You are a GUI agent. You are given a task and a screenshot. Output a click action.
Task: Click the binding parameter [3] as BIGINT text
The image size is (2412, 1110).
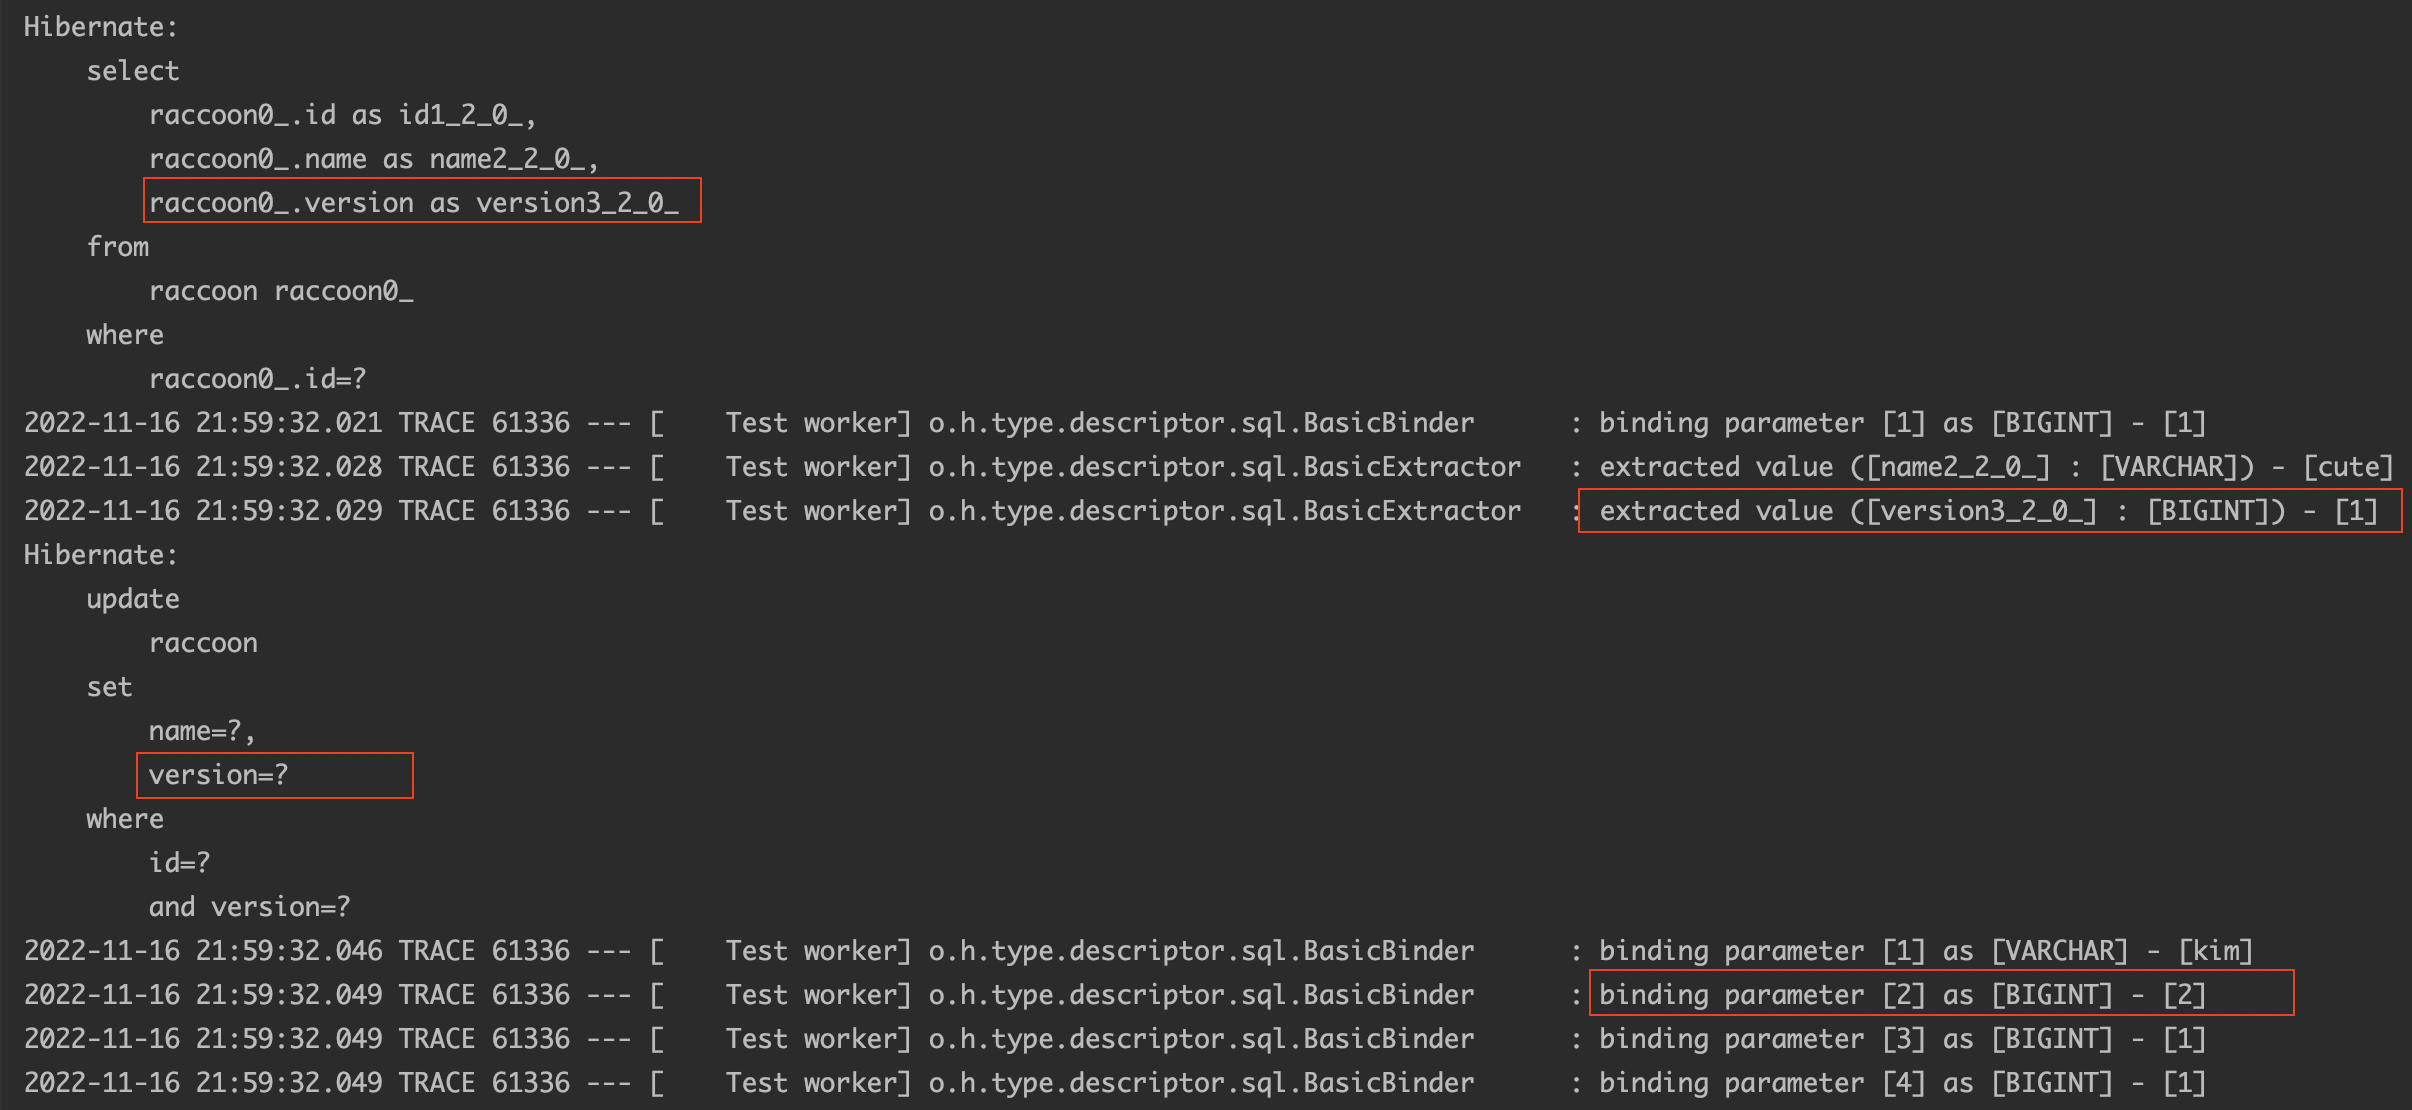click(1901, 1039)
